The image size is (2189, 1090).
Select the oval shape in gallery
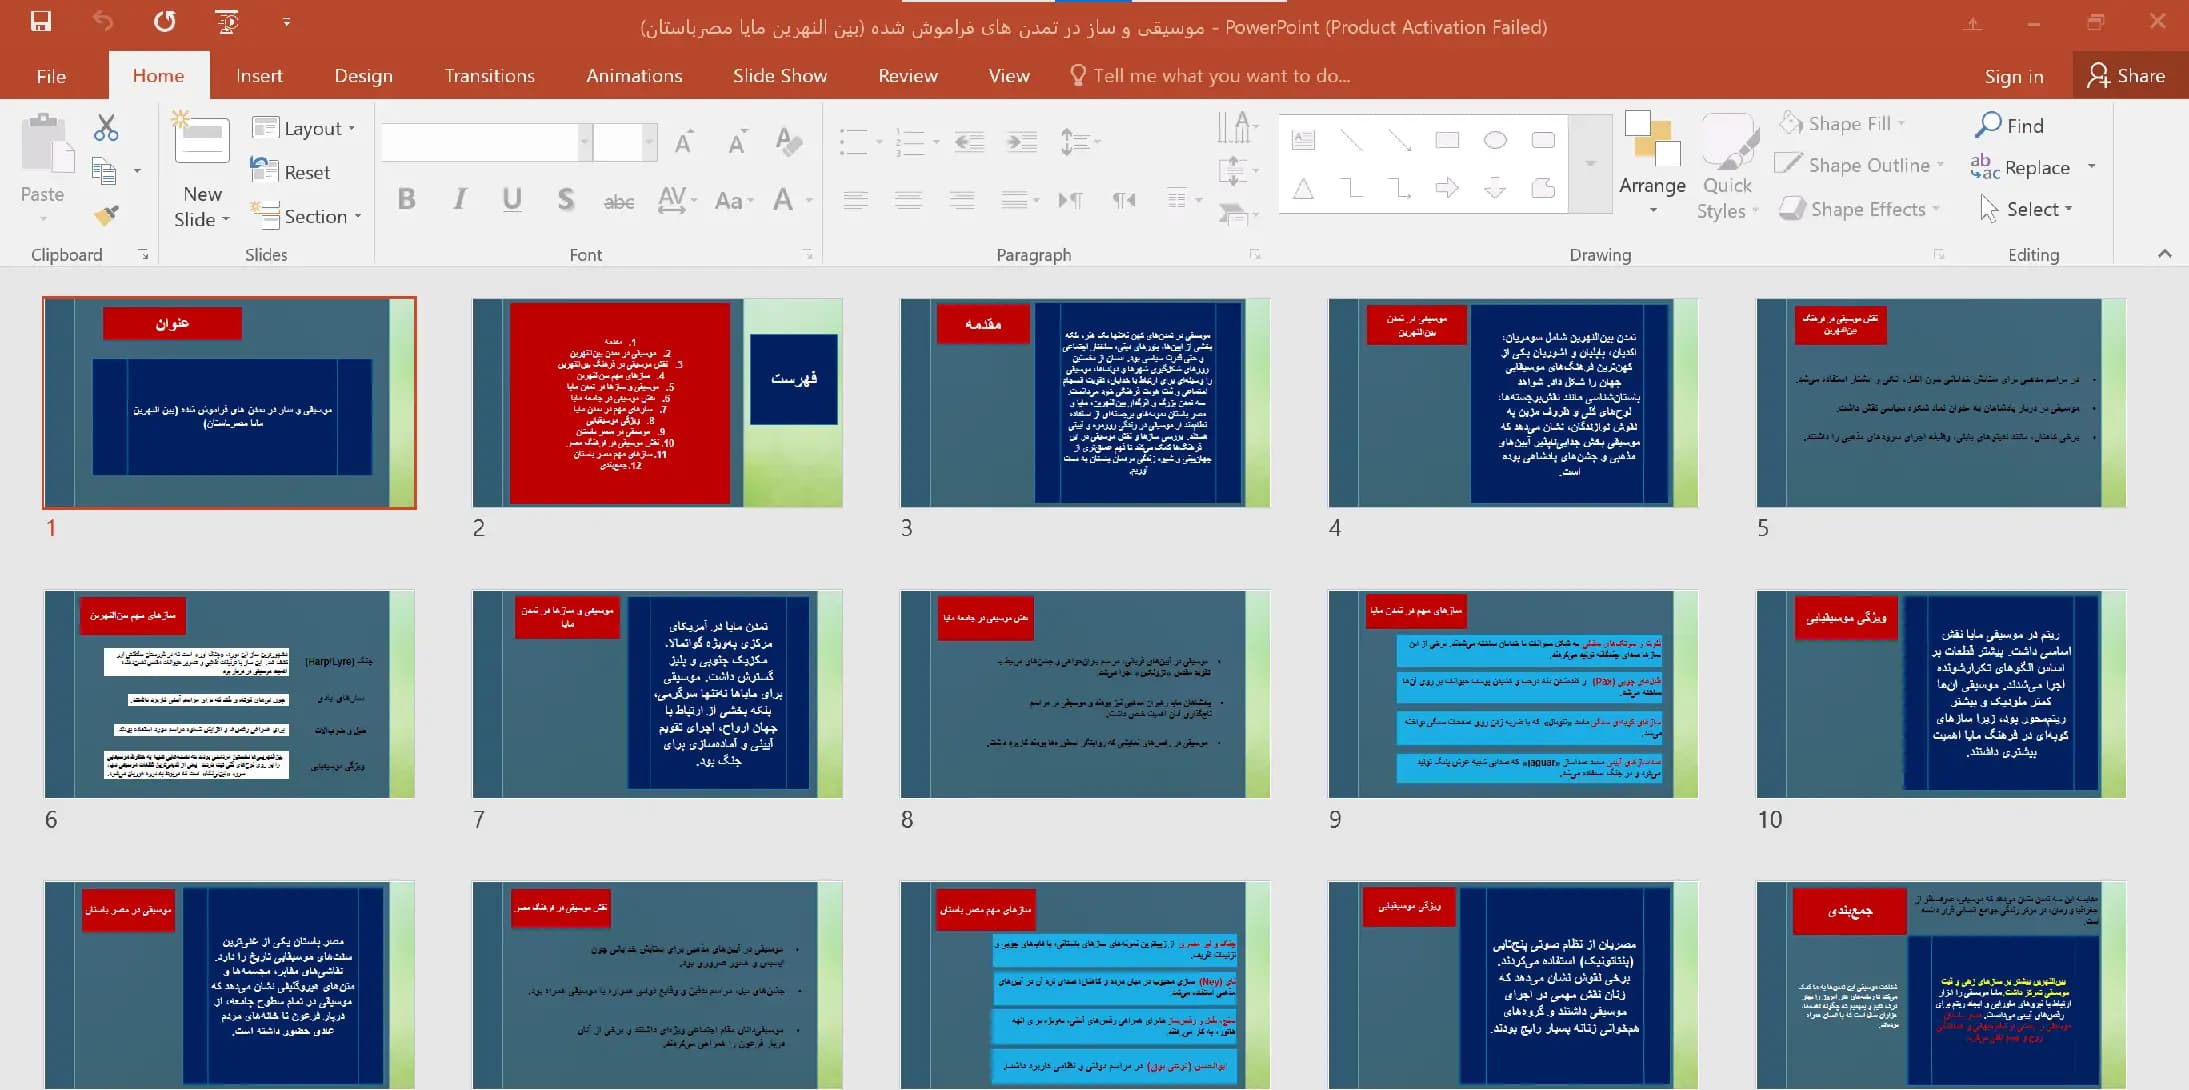click(x=1495, y=140)
